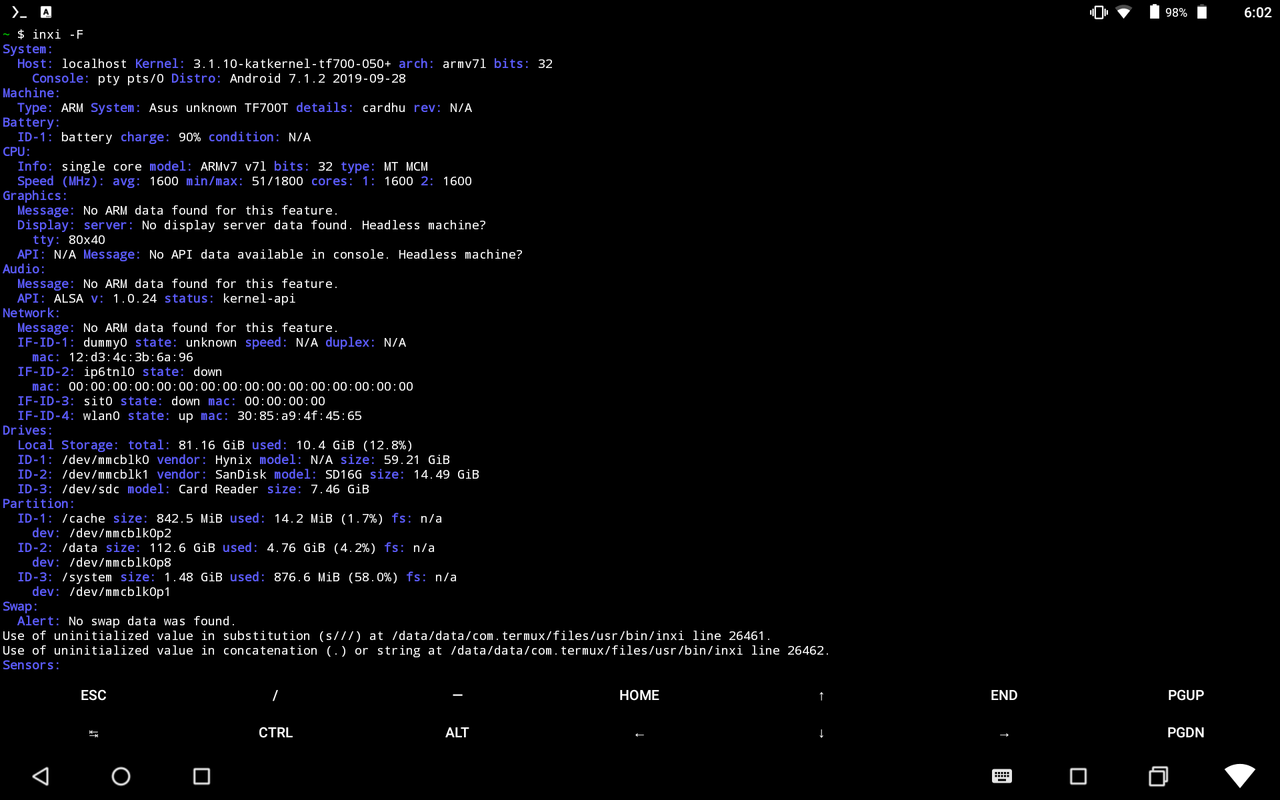
Task: Click the 'Battery:' heading
Action: coord(32,122)
